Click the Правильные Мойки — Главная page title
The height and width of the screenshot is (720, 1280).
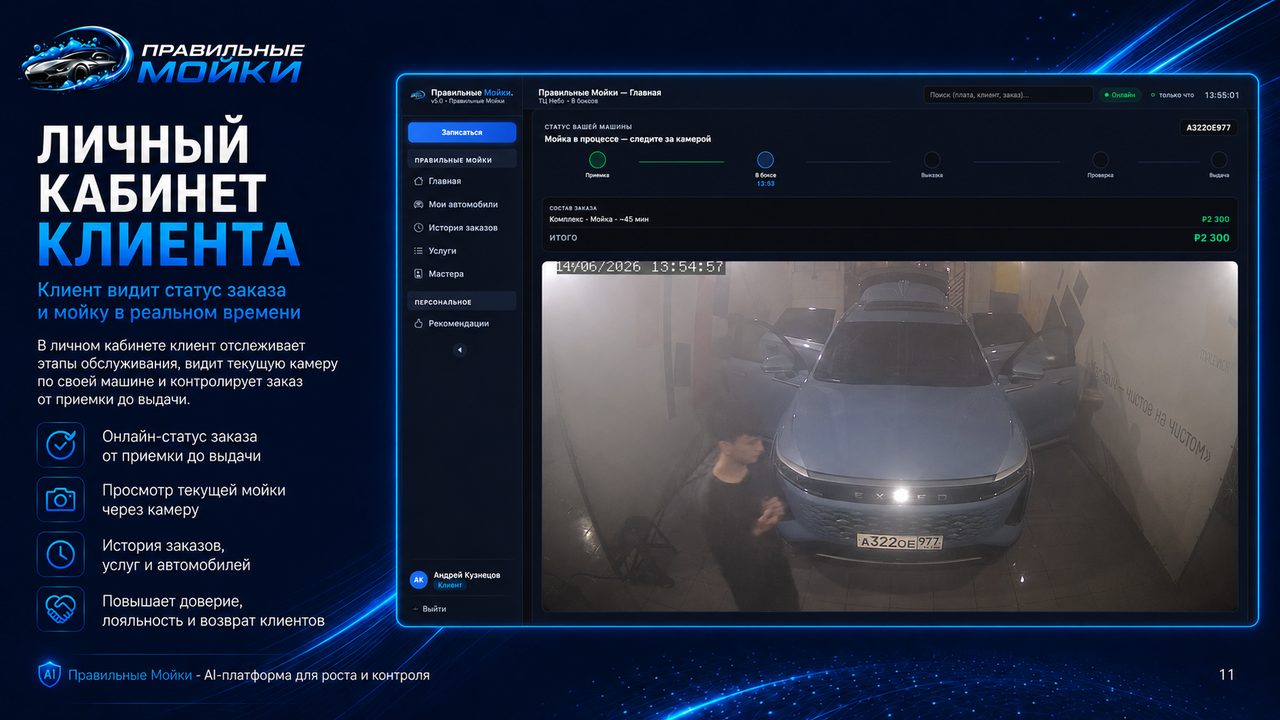click(599, 92)
